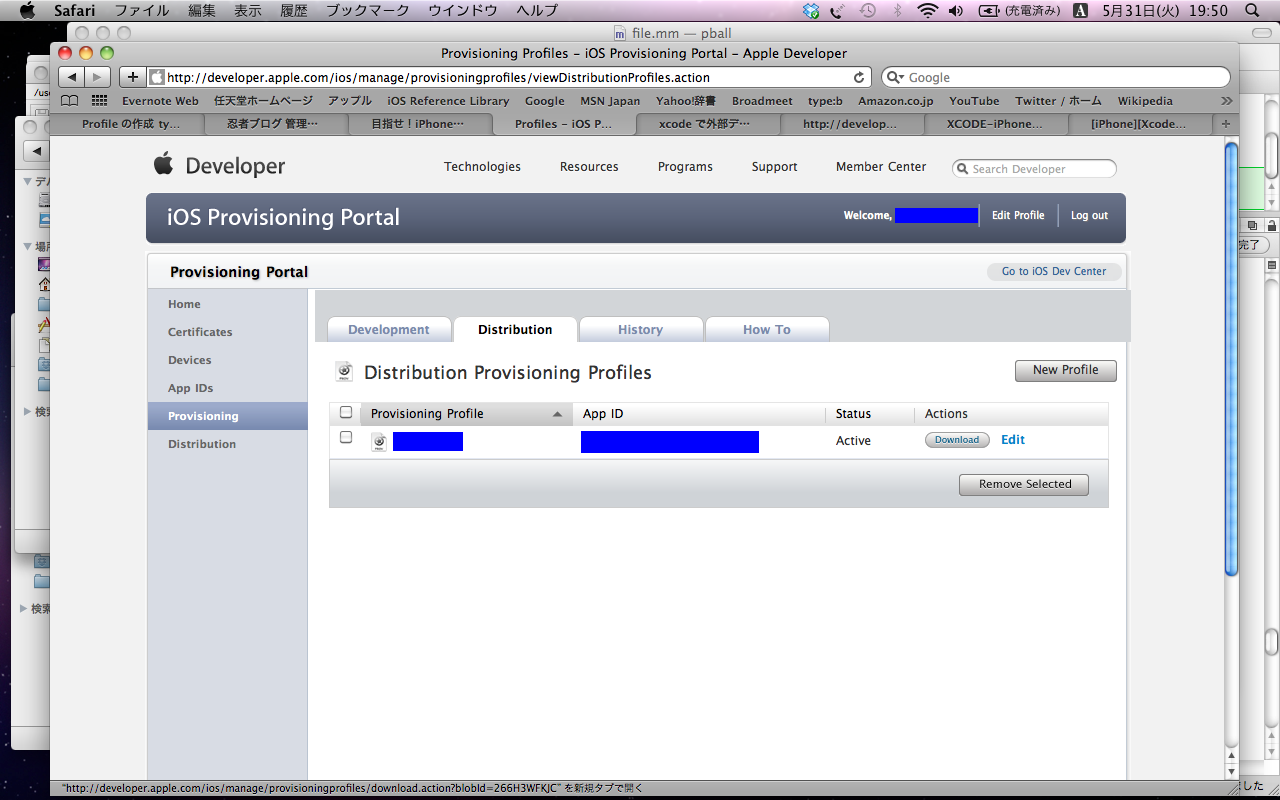Sort by the Provisioning Profile column arrow
The height and width of the screenshot is (800, 1280).
(x=557, y=414)
